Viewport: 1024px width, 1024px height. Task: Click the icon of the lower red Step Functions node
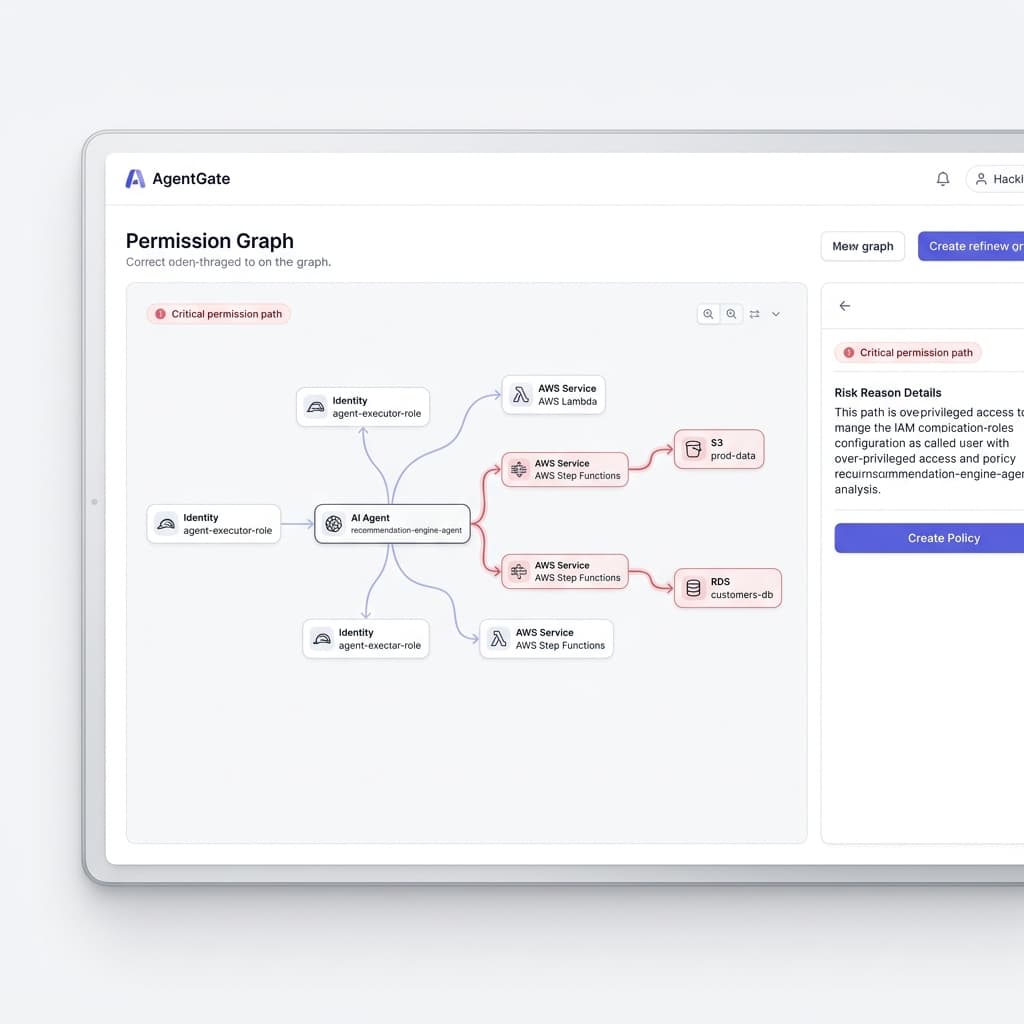pos(519,571)
